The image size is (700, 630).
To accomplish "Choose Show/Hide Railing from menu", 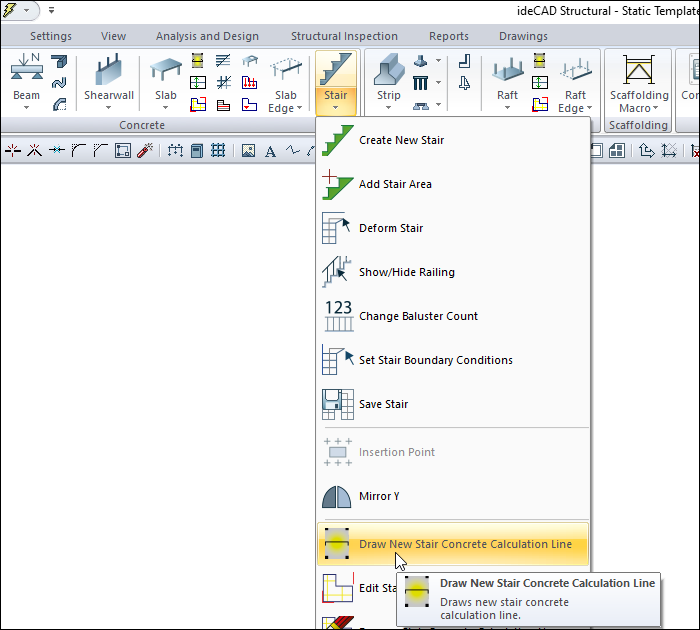I will 453,272.
